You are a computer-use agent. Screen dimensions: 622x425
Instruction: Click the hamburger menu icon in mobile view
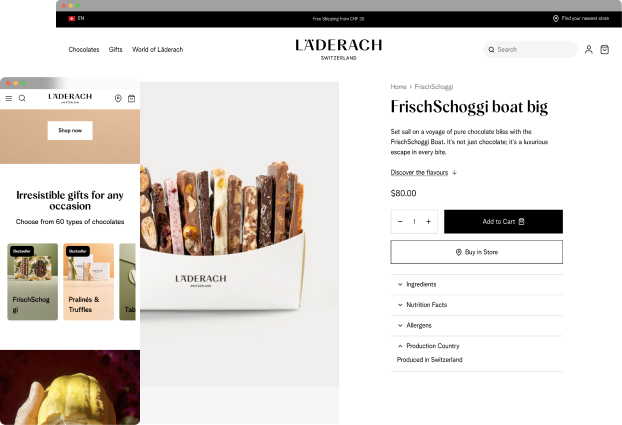9,98
